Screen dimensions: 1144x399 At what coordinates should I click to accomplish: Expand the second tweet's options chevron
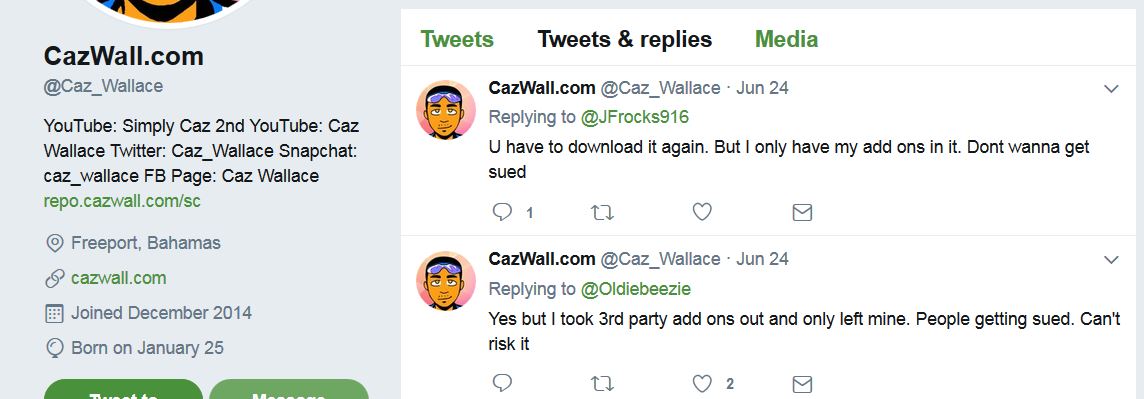(x=1111, y=260)
